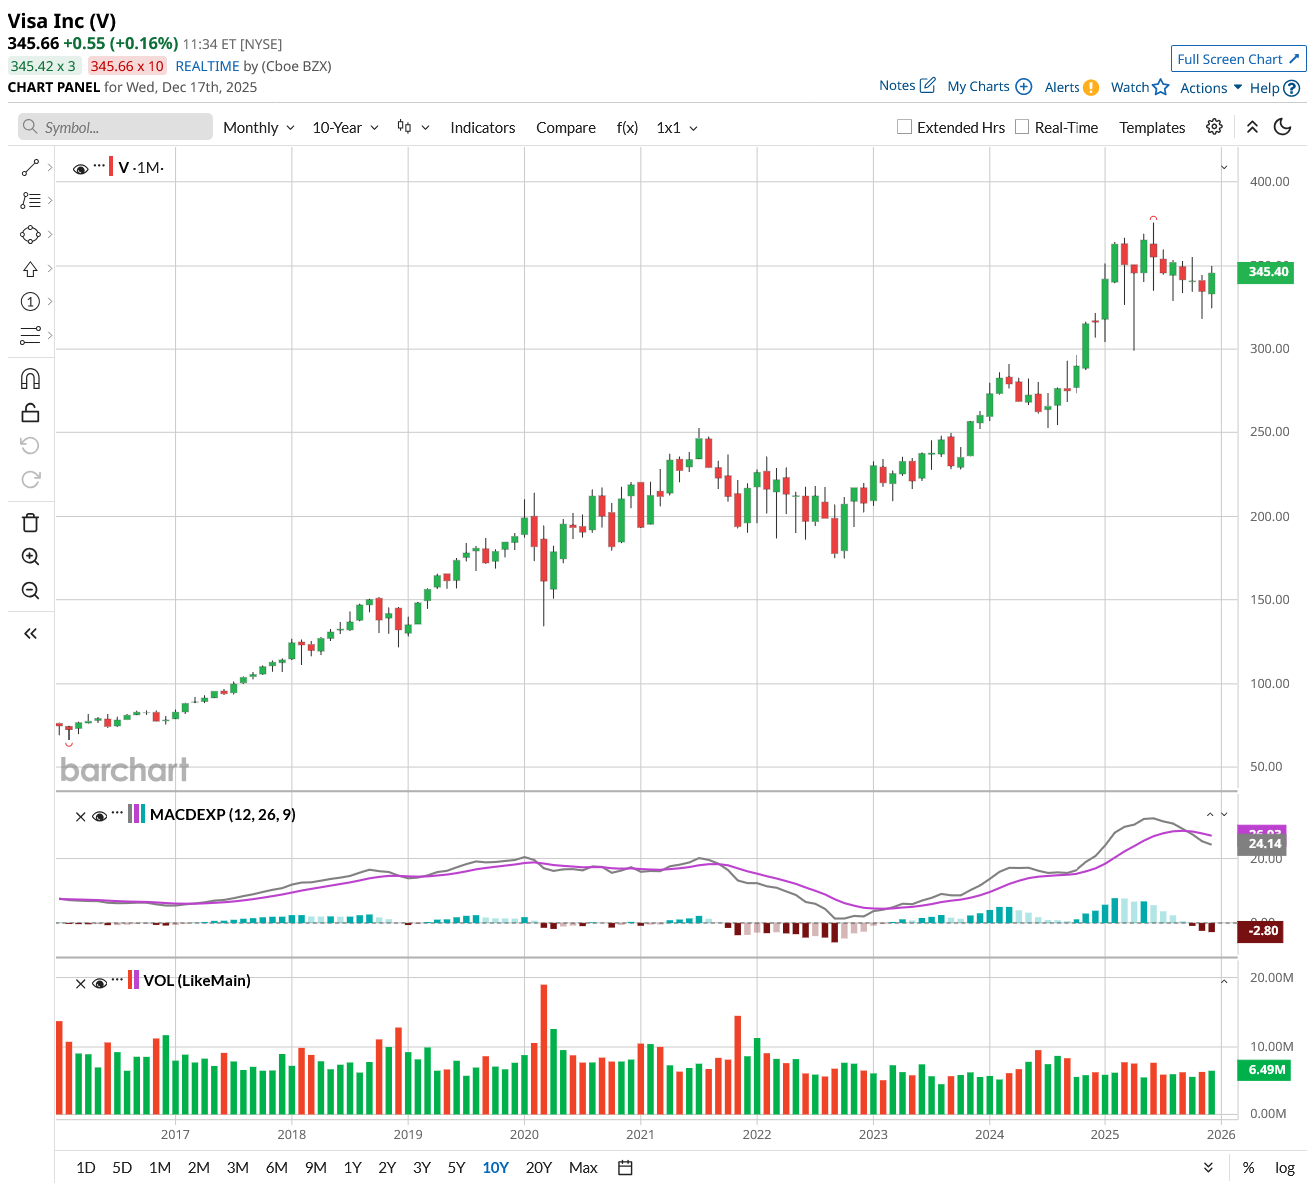Open the Indicators menu
Image resolution: width=1308 pixels, height=1184 pixels.
click(482, 128)
